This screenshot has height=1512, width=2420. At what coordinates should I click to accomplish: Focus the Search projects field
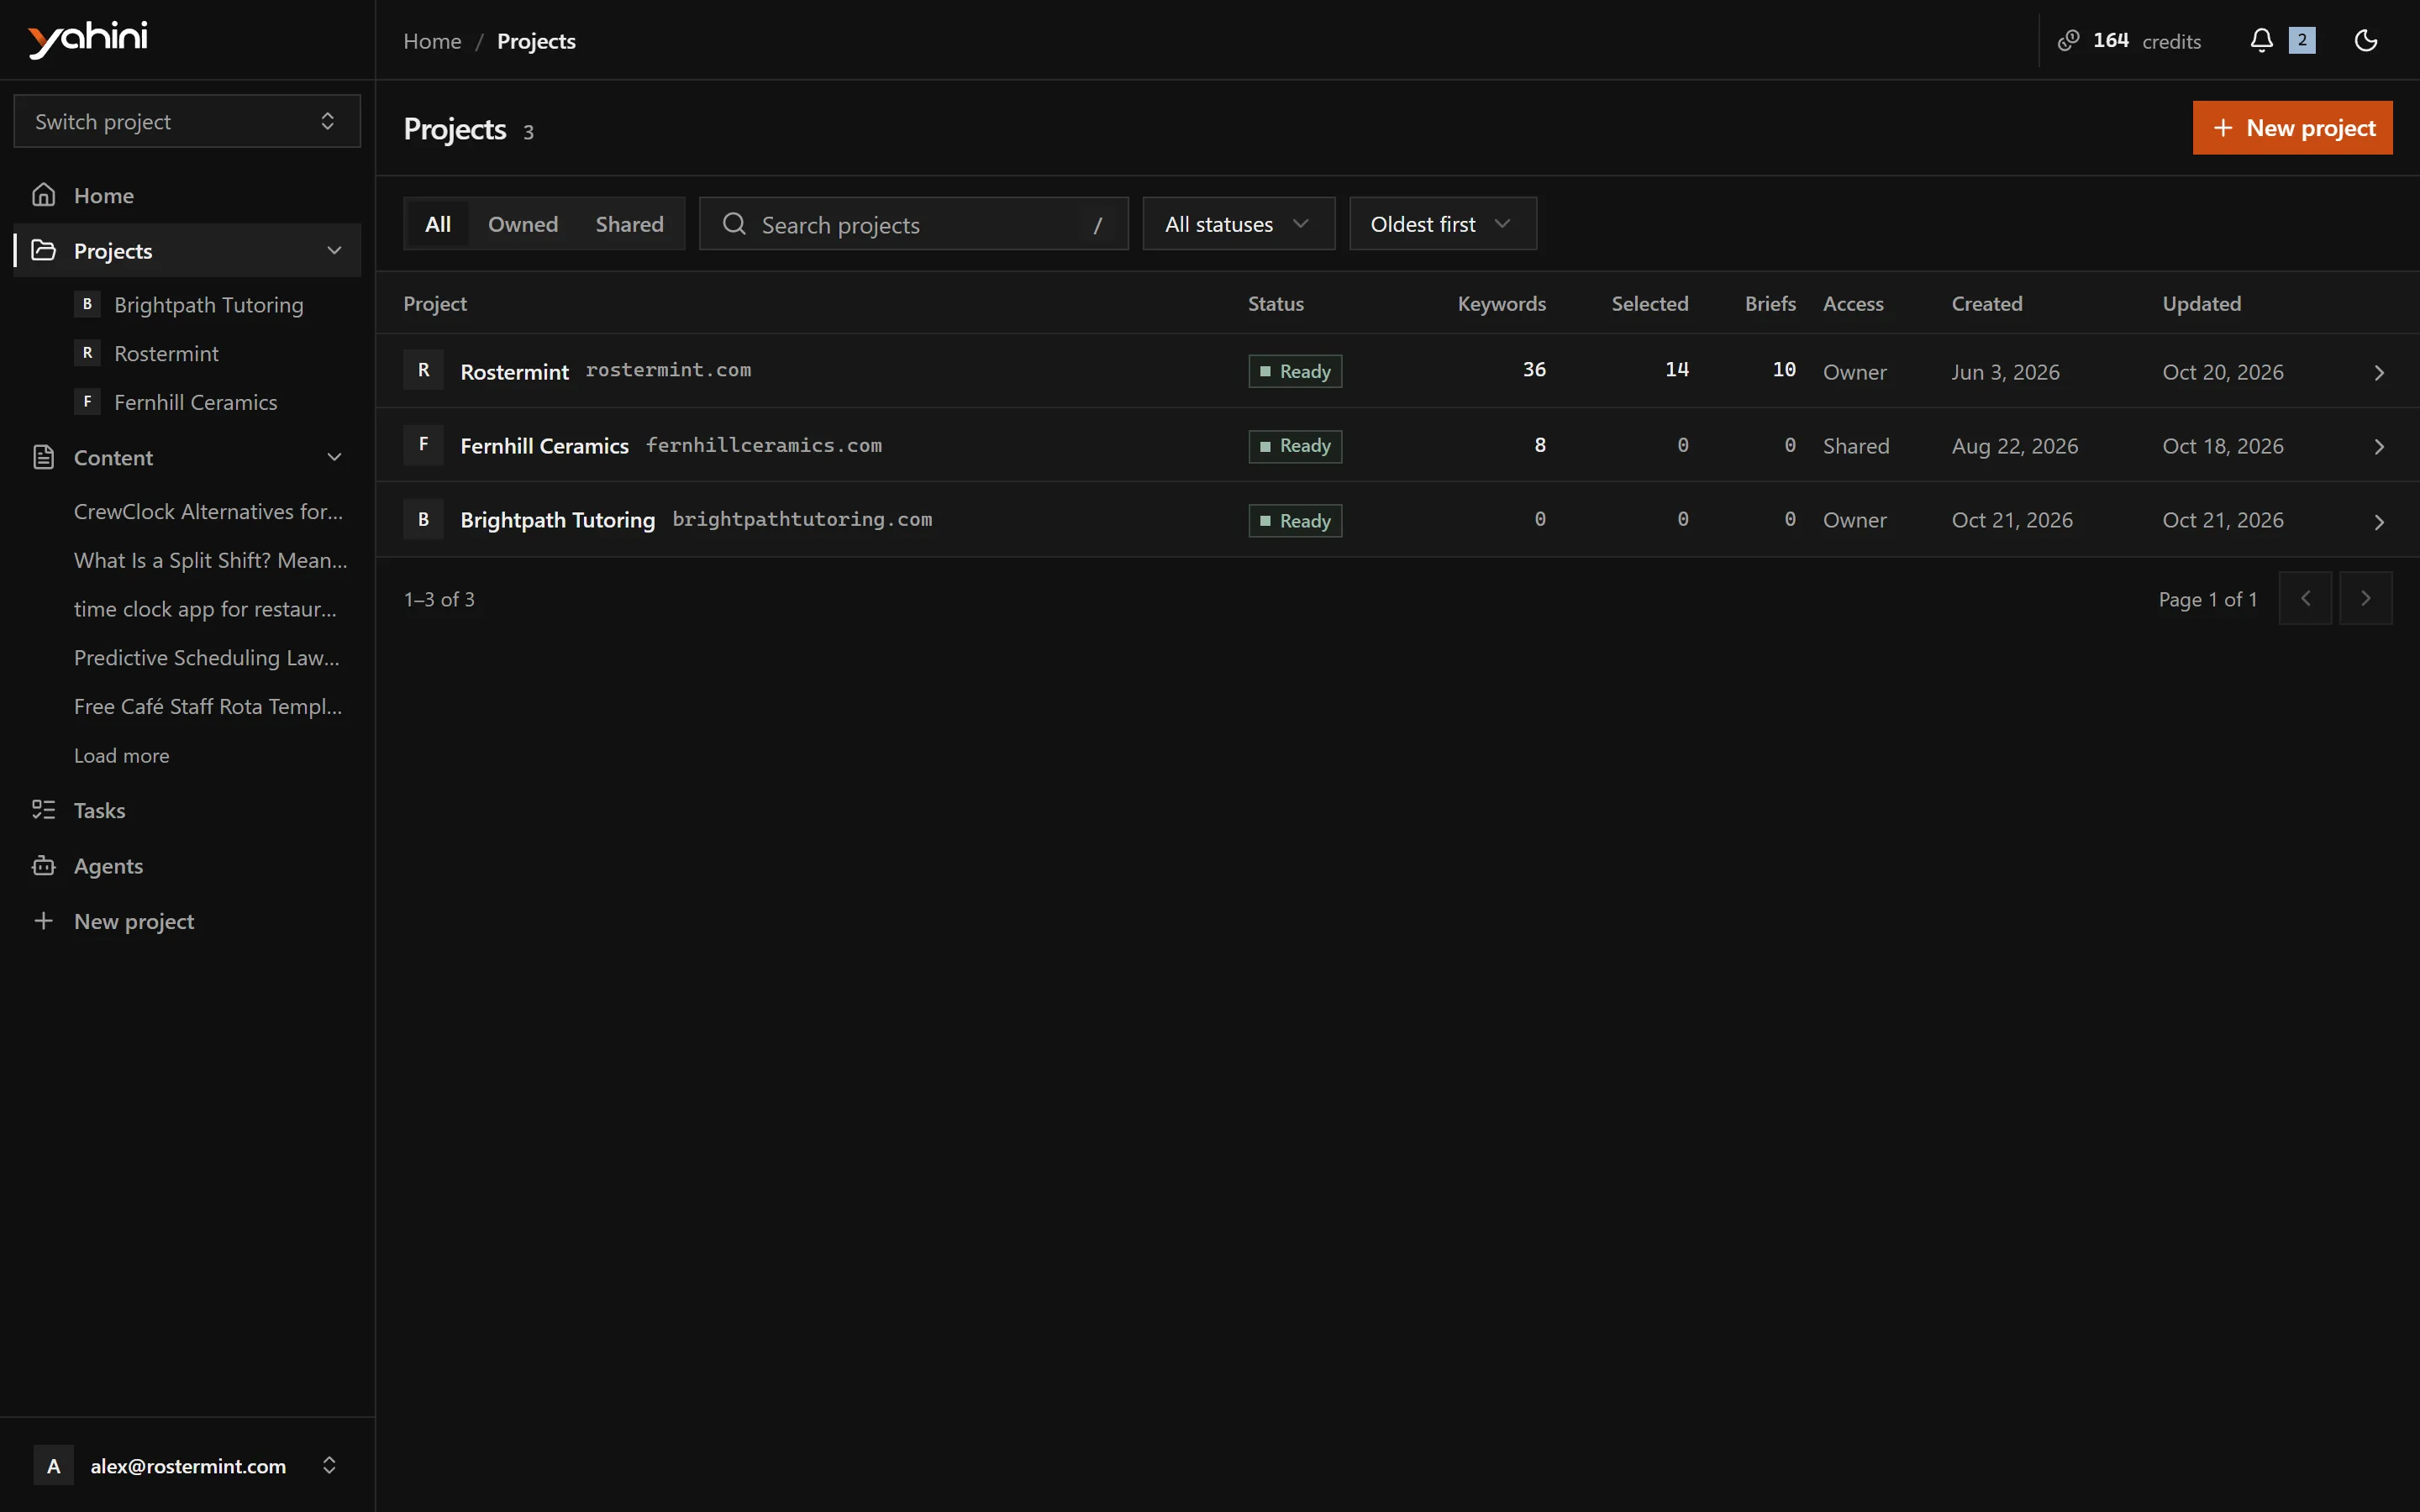(x=913, y=224)
